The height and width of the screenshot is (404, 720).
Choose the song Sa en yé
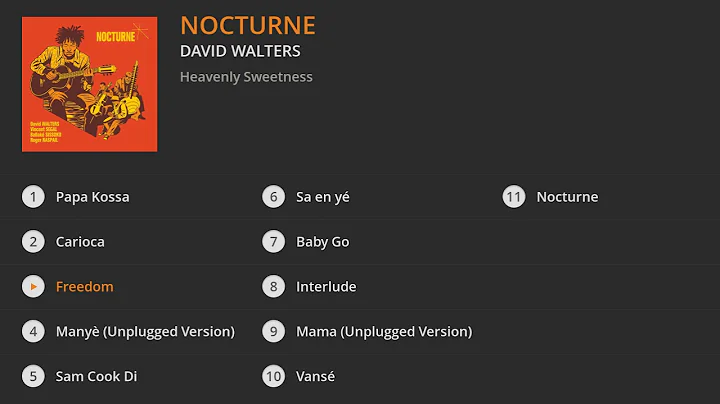click(x=322, y=197)
